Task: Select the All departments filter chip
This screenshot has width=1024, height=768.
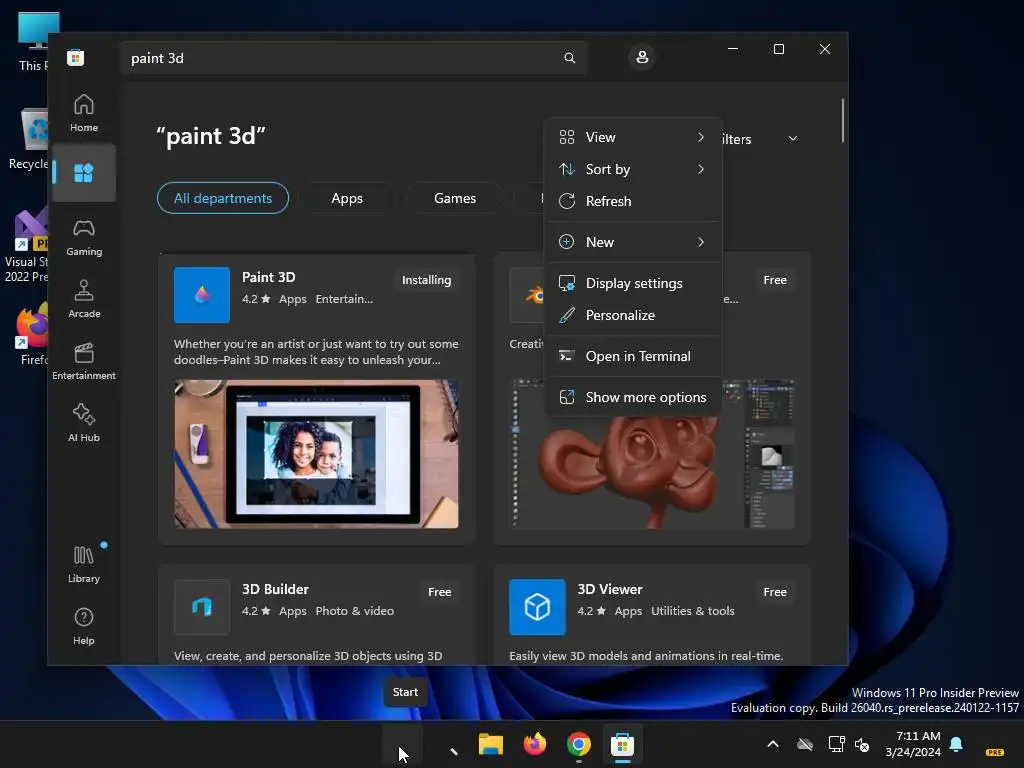Action: point(223,198)
